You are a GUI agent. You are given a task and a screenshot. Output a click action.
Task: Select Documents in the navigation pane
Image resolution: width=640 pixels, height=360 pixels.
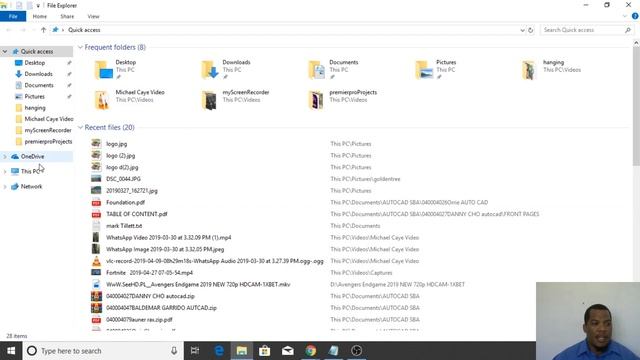pyautogui.click(x=39, y=85)
